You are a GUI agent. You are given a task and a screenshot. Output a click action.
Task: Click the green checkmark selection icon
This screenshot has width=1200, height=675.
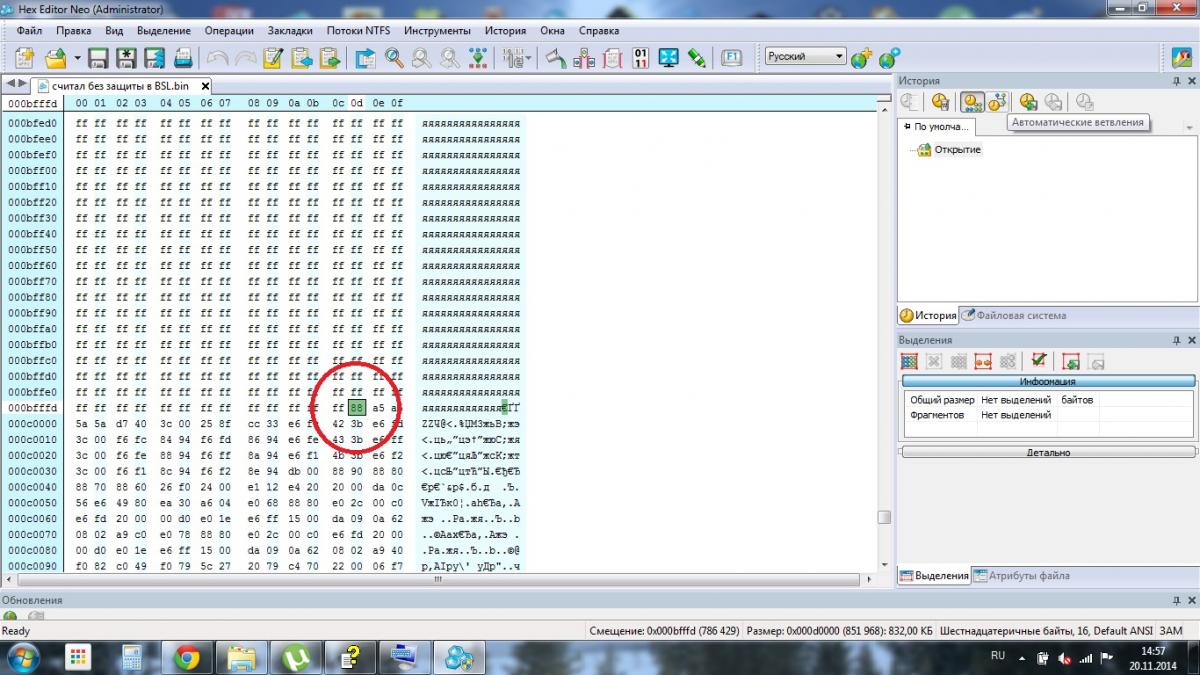(1040, 361)
